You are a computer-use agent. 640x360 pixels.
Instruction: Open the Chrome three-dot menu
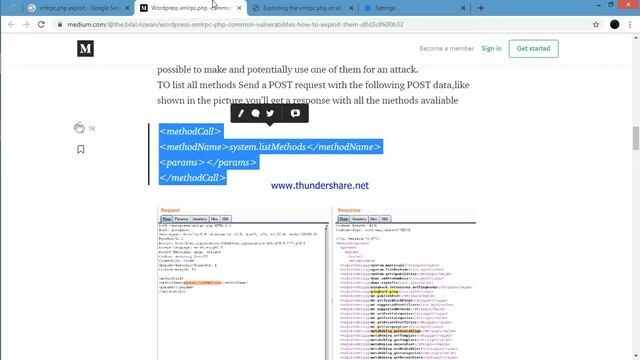pyautogui.click(x=630, y=24)
